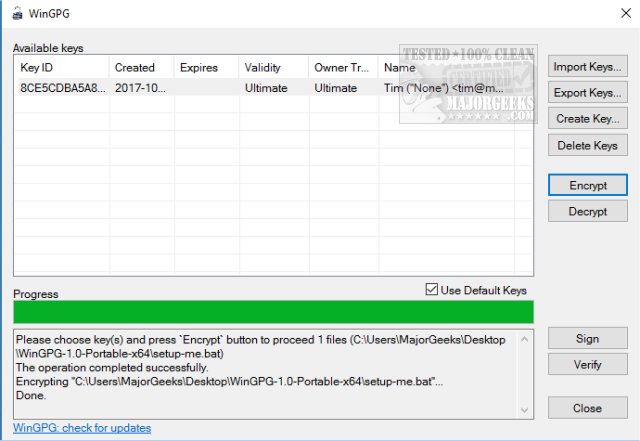Click the 2017-10... created date cell
The height and width of the screenshot is (441, 640).
[140, 88]
